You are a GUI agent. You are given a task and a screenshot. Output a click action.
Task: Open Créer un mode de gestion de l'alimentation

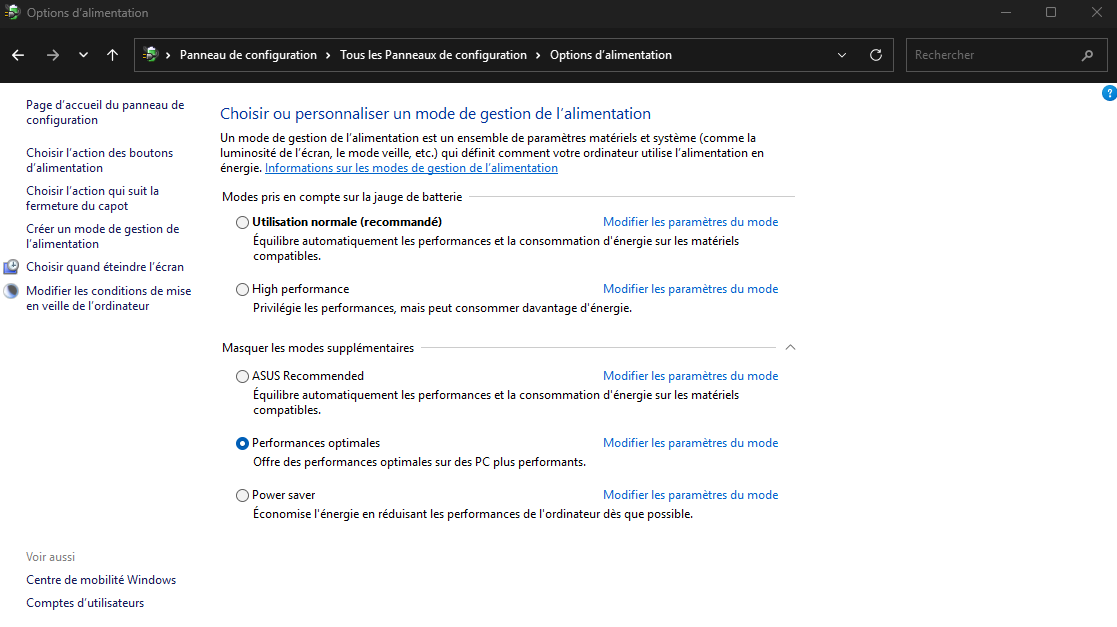click(x=103, y=236)
